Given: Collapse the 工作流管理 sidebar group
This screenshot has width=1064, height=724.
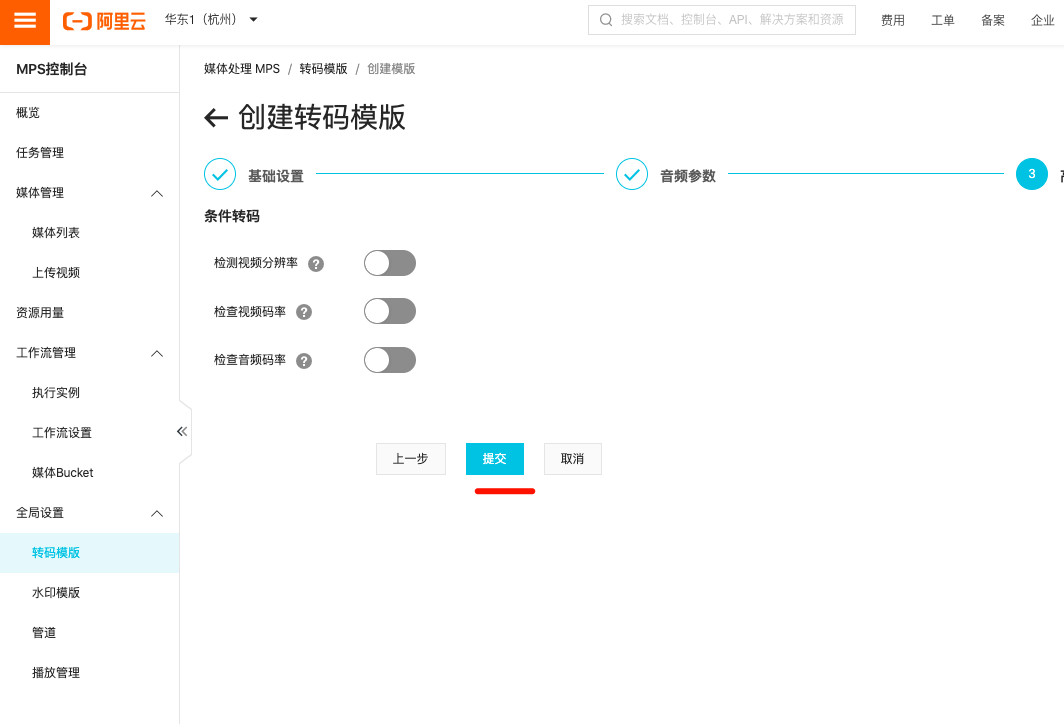Looking at the screenshot, I should [157, 353].
